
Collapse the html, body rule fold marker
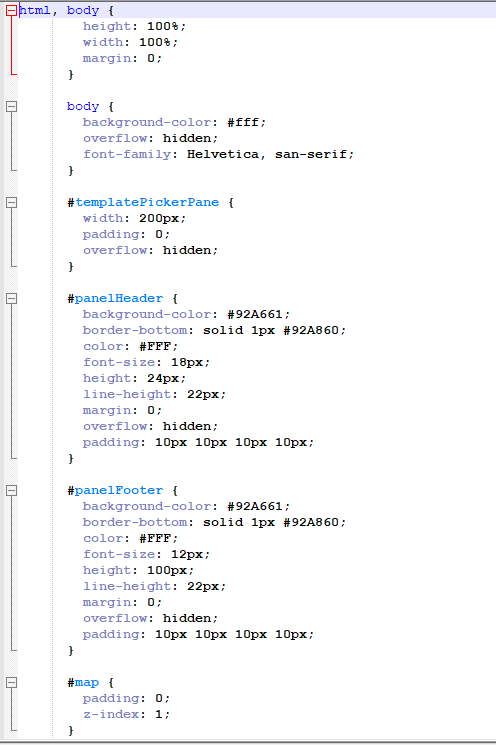(11, 10)
